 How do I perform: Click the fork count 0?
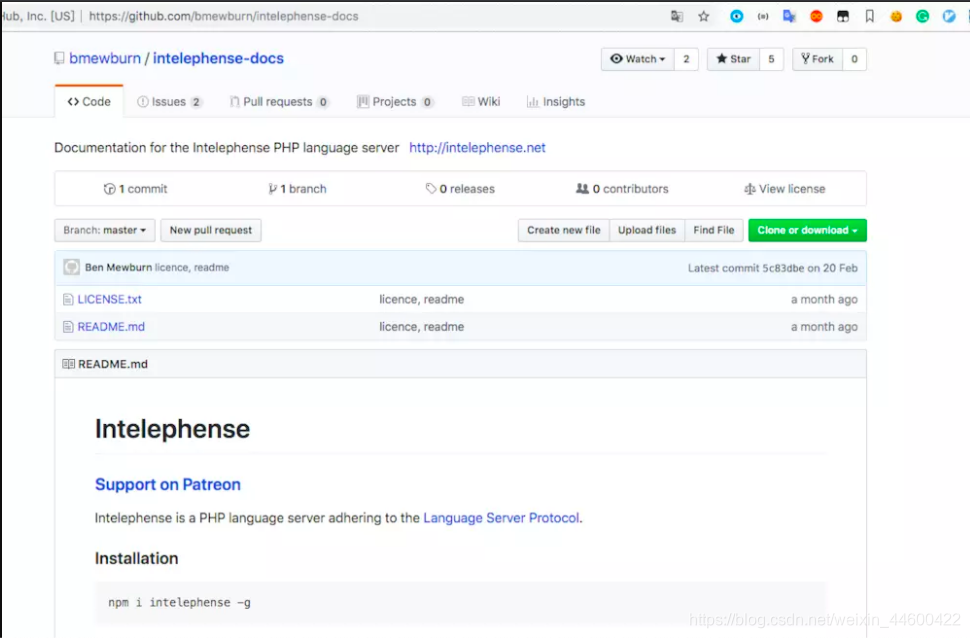click(854, 59)
